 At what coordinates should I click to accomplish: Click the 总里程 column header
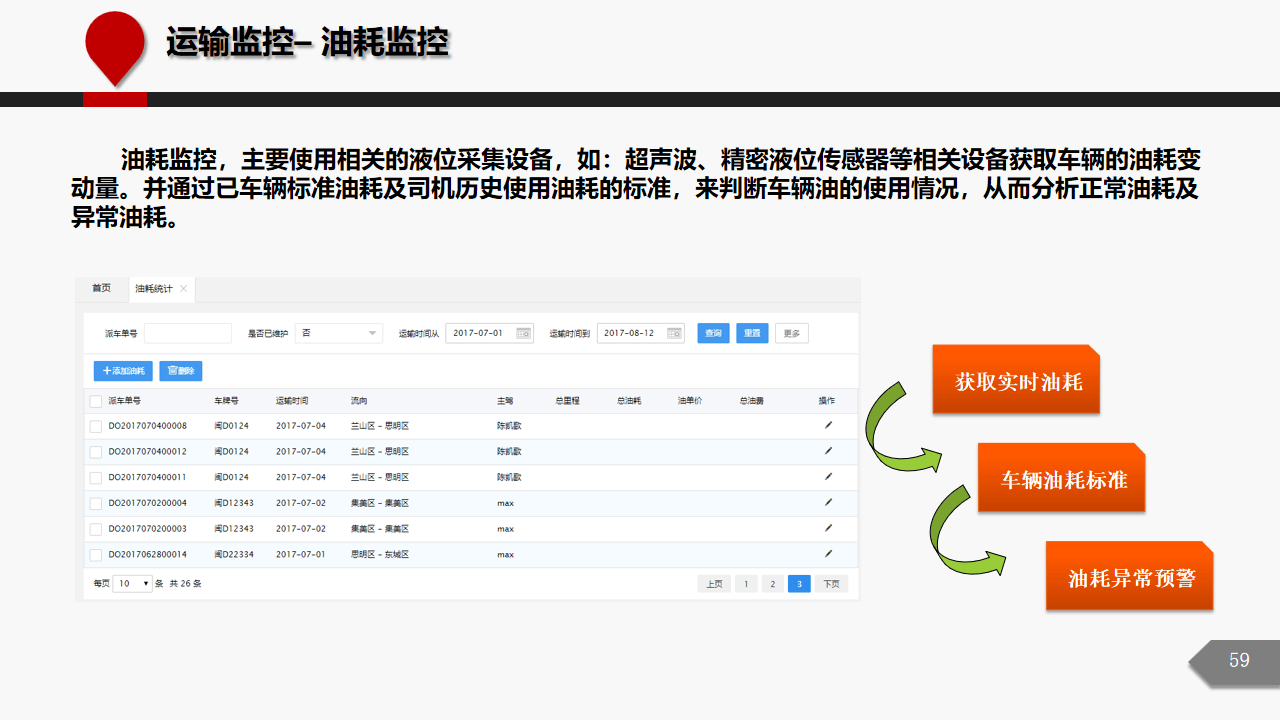coord(567,400)
